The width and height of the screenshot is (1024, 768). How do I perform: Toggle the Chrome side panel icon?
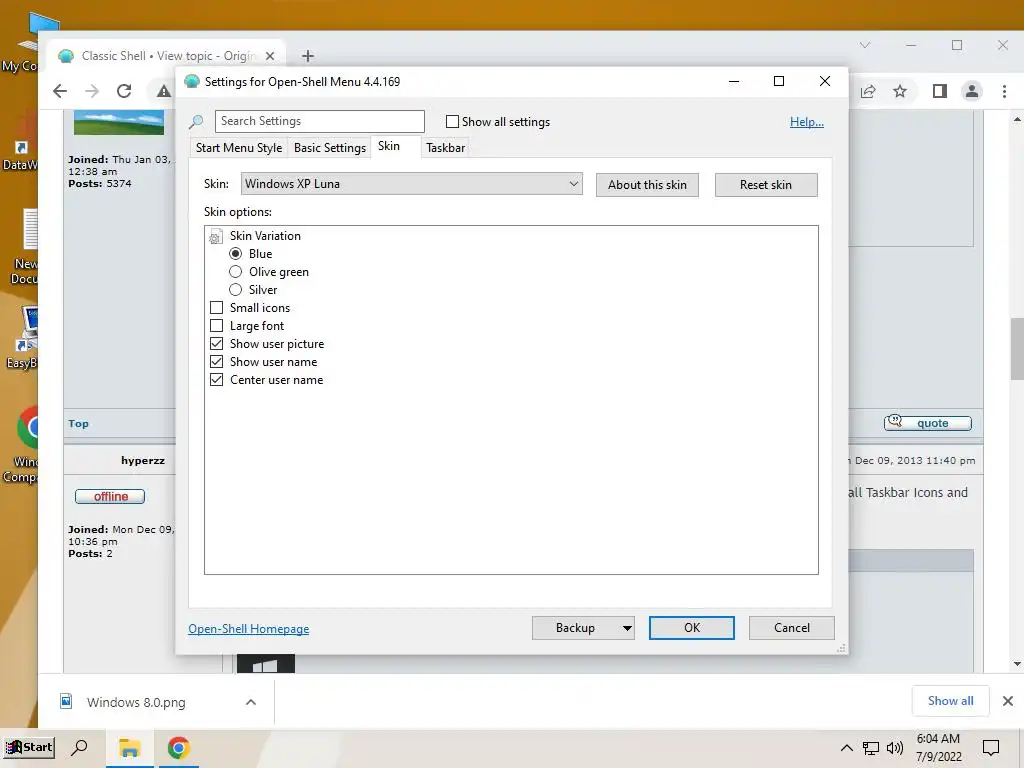(x=940, y=91)
